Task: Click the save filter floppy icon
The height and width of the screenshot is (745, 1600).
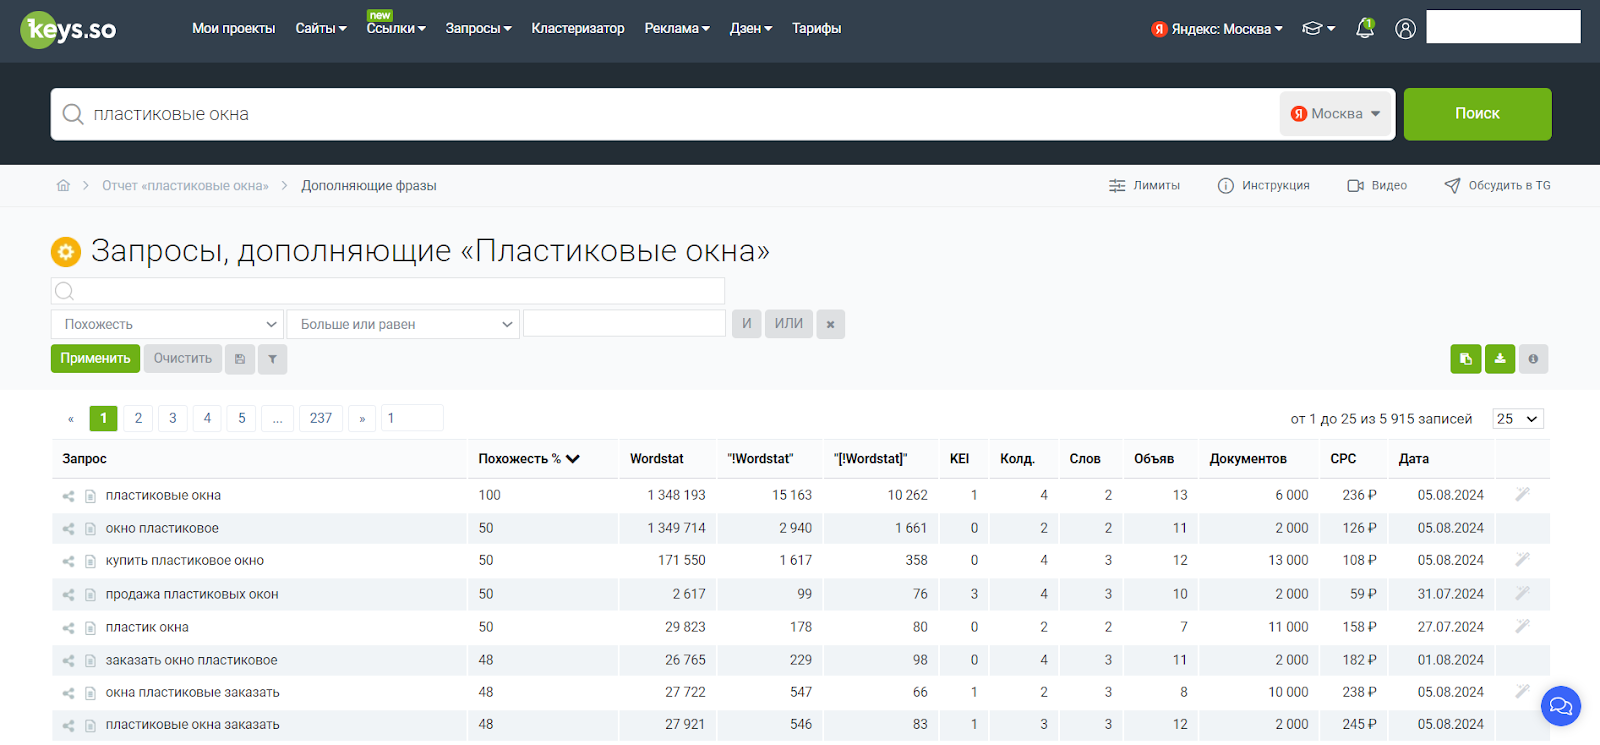Action: click(x=240, y=359)
